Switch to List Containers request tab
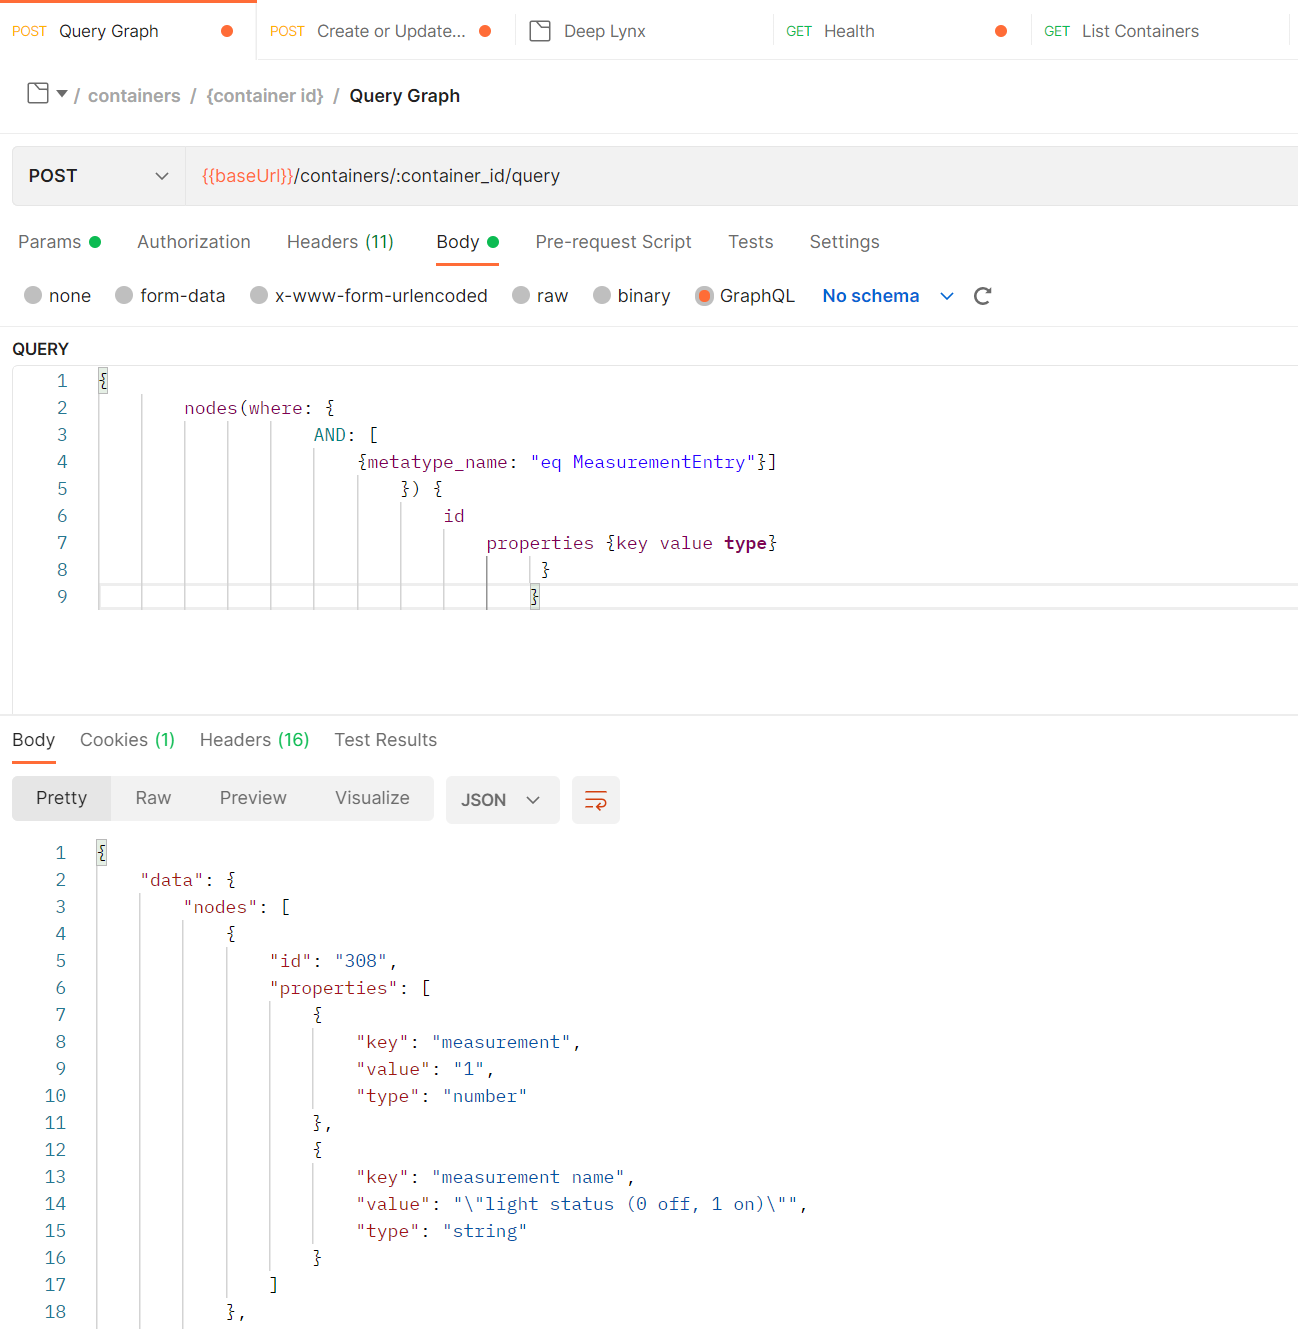1298x1329 pixels. pyautogui.click(x=1160, y=31)
